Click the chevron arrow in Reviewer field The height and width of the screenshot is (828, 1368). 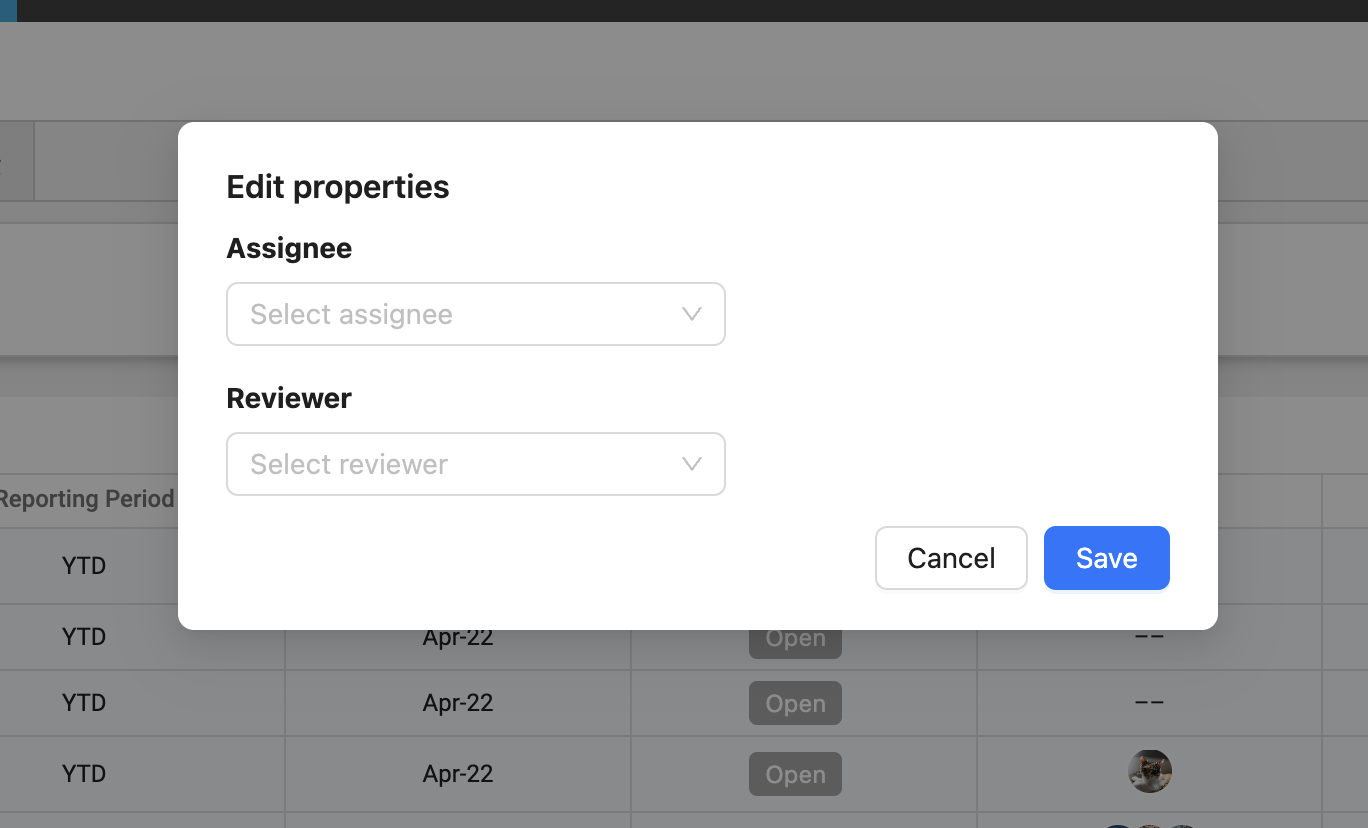[x=691, y=464]
